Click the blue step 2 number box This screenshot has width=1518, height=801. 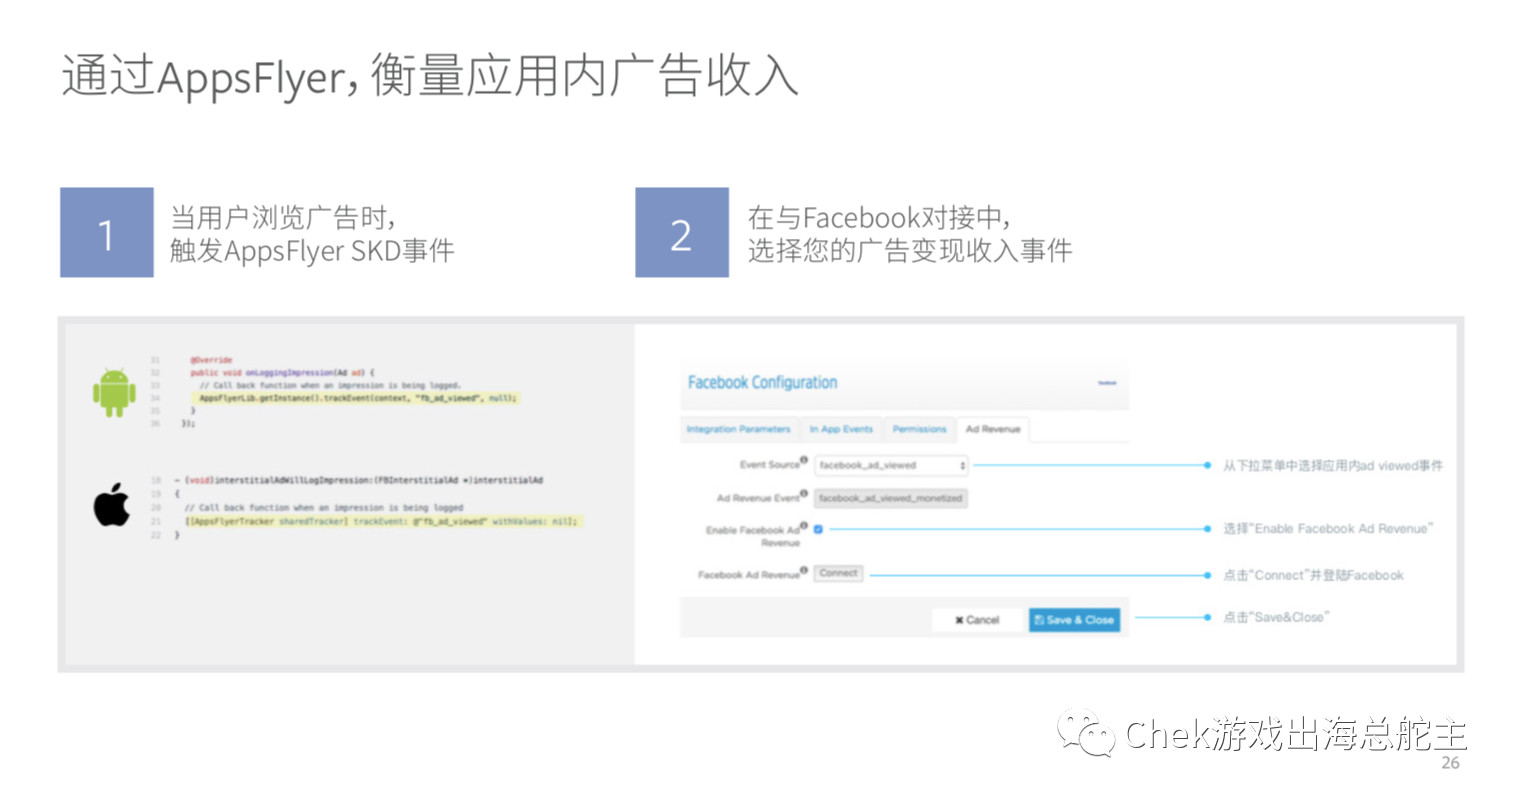(682, 232)
